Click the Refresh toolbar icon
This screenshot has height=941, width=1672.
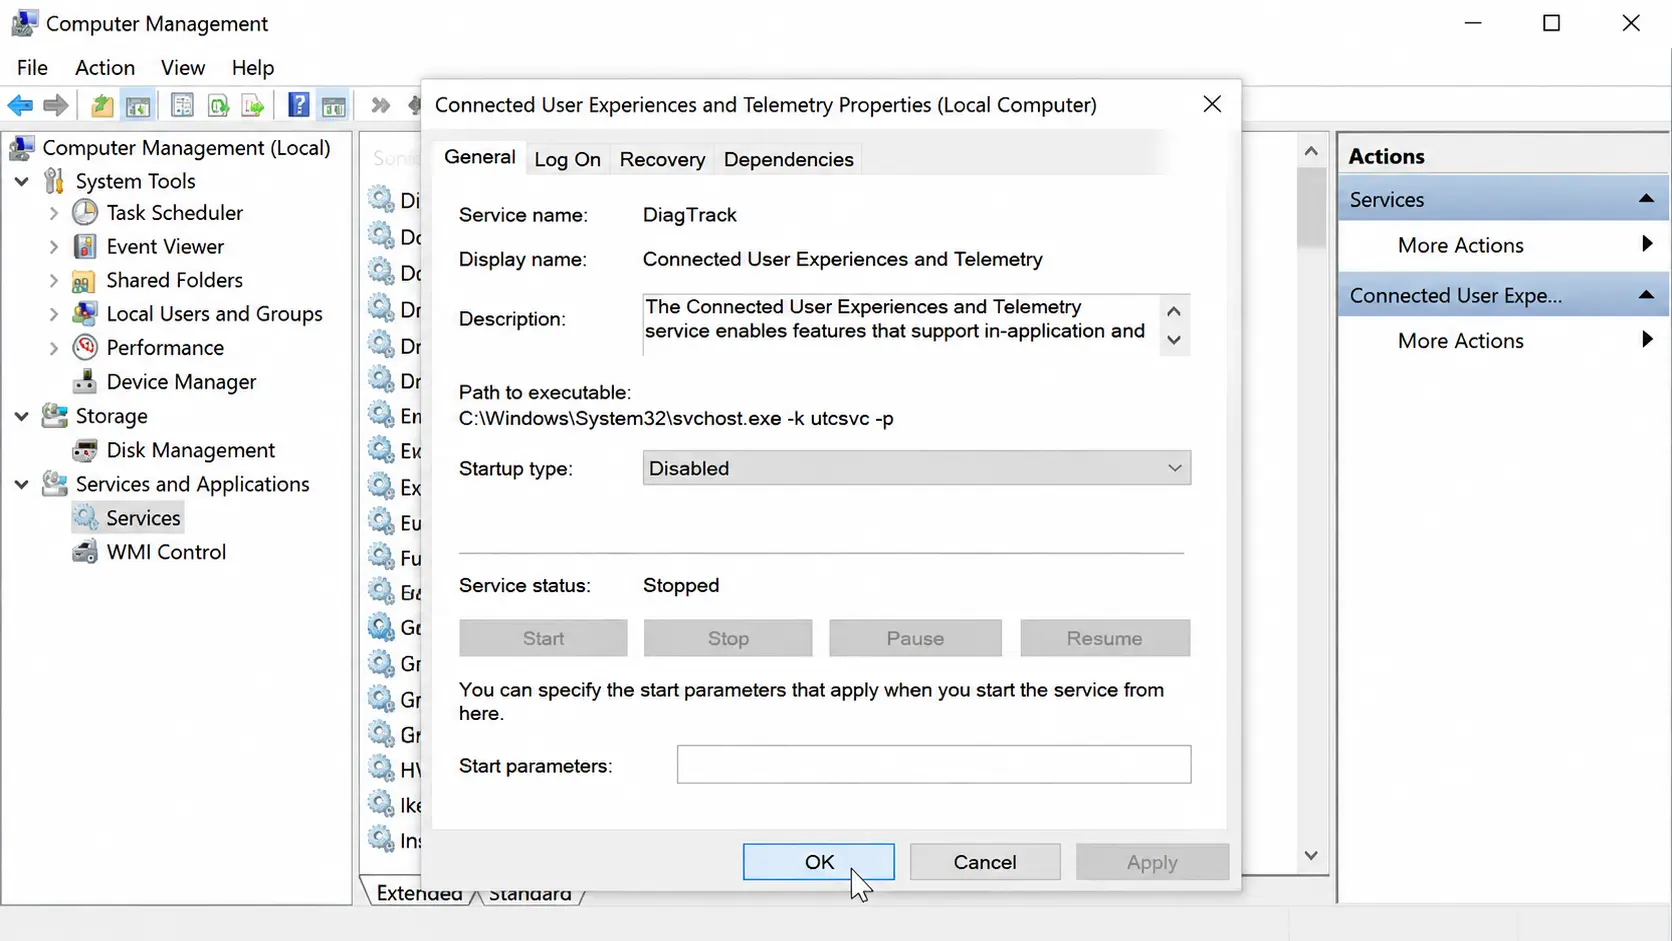click(x=218, y=105)
